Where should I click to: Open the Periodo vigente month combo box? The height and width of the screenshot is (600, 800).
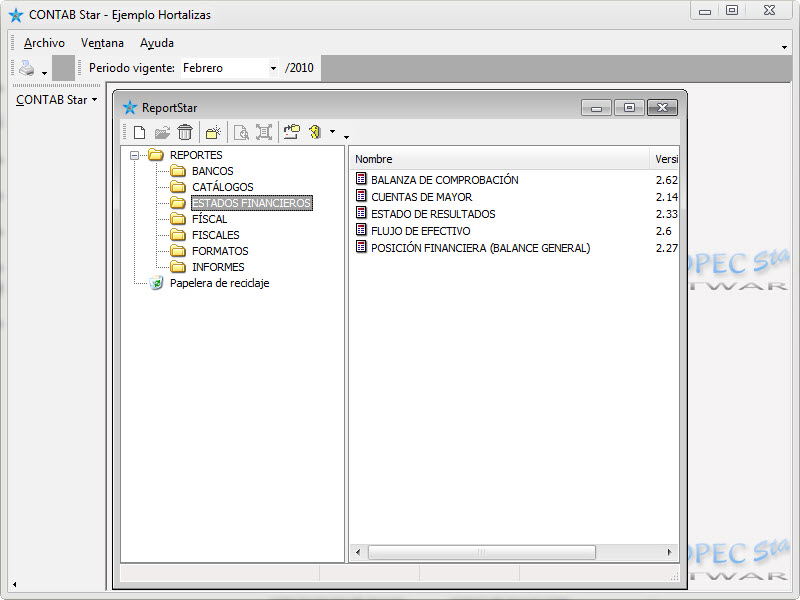[x=230, y=68]
